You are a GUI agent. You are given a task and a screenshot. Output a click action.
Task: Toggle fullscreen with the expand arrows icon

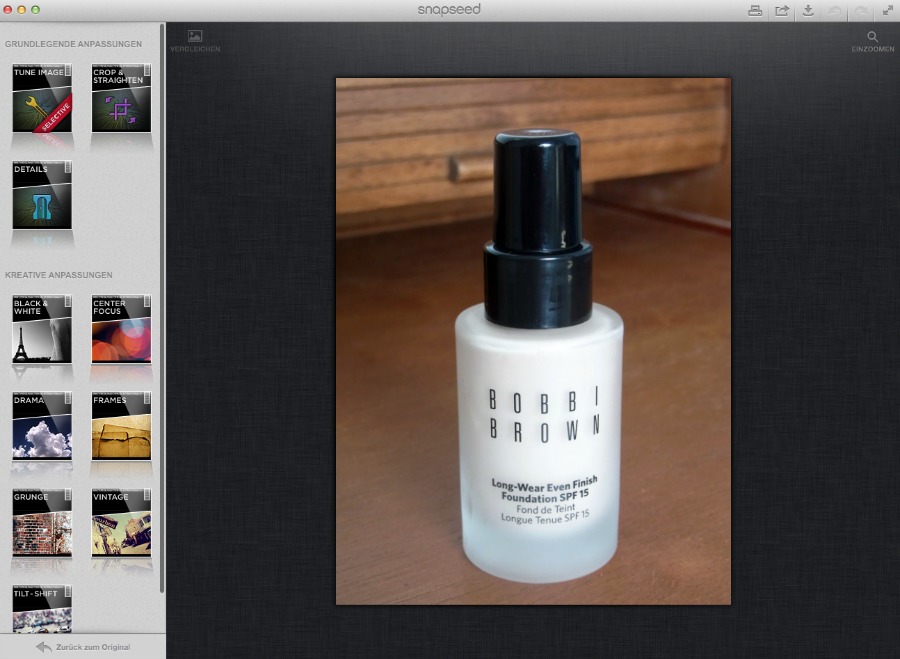pos(887,10)
